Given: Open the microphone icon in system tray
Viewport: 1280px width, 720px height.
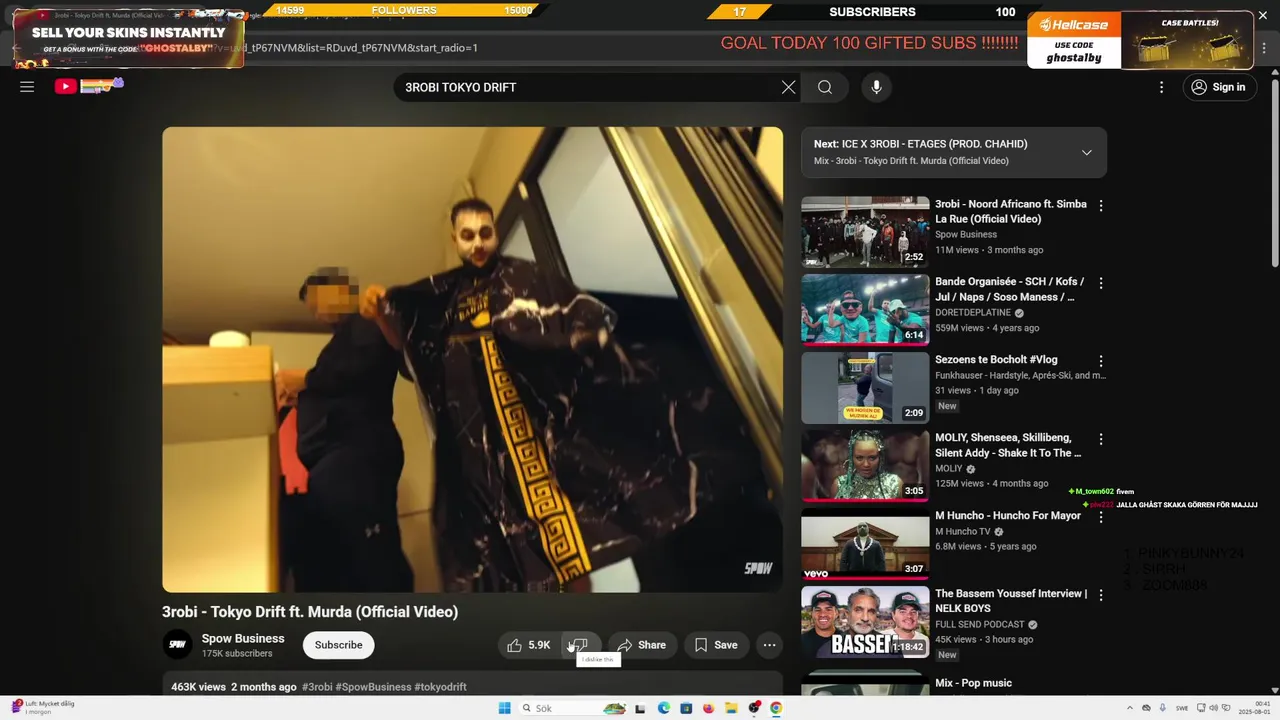Looking at the screenshot, I should point(1162,708).
